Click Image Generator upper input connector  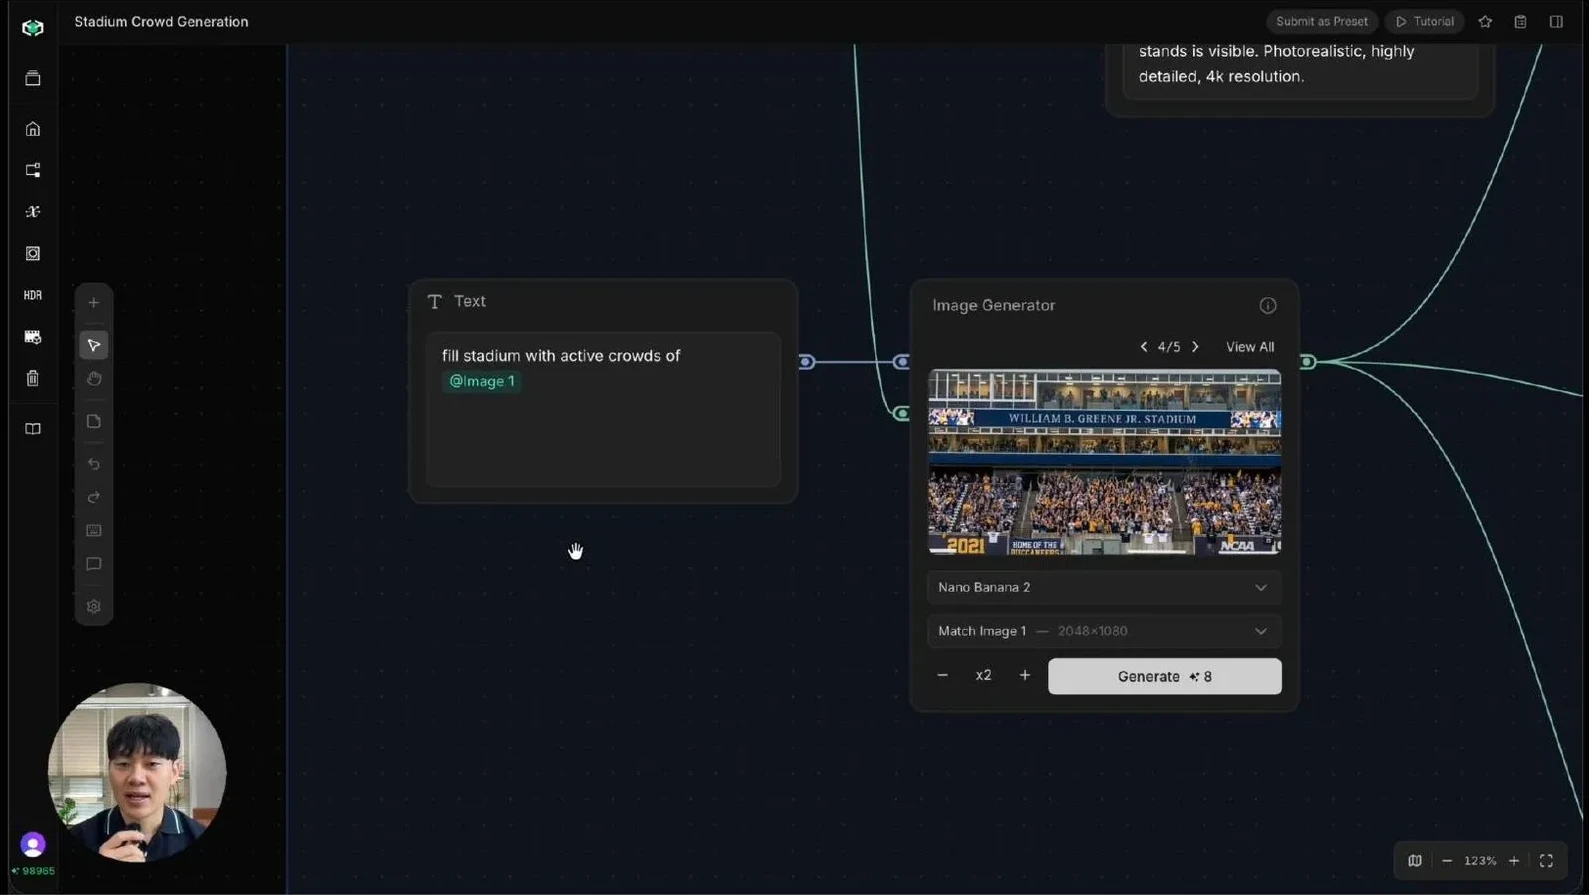901,362
